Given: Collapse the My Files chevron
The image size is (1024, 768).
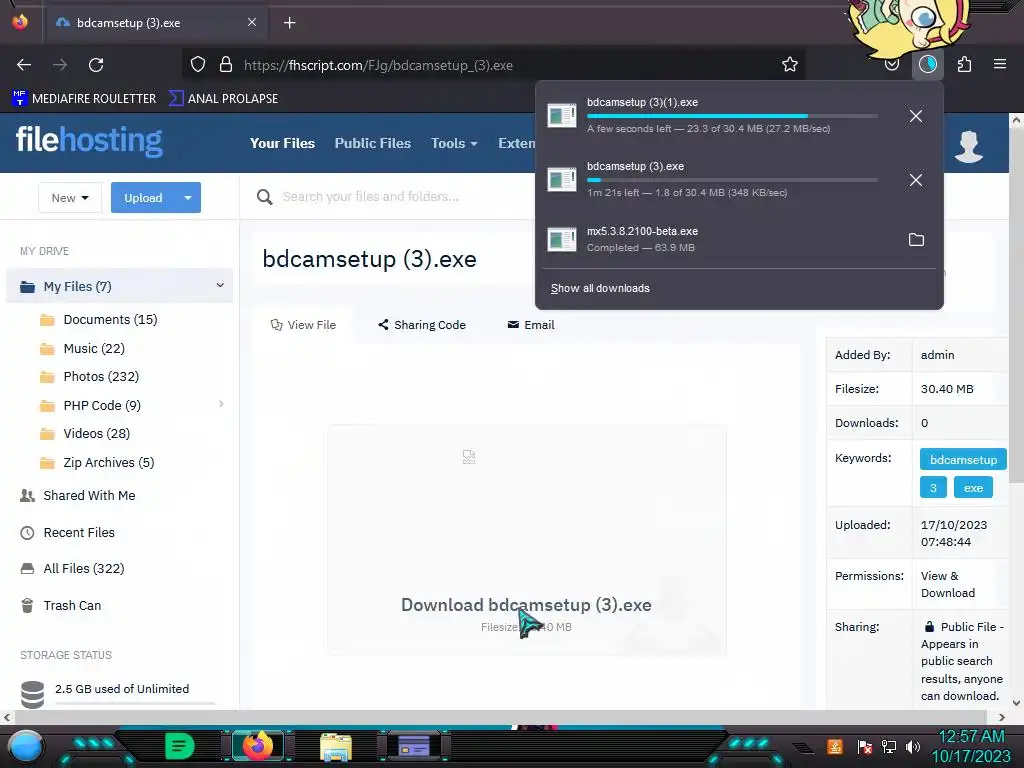Looking at the screenshot, I should (x=220, y=285).
